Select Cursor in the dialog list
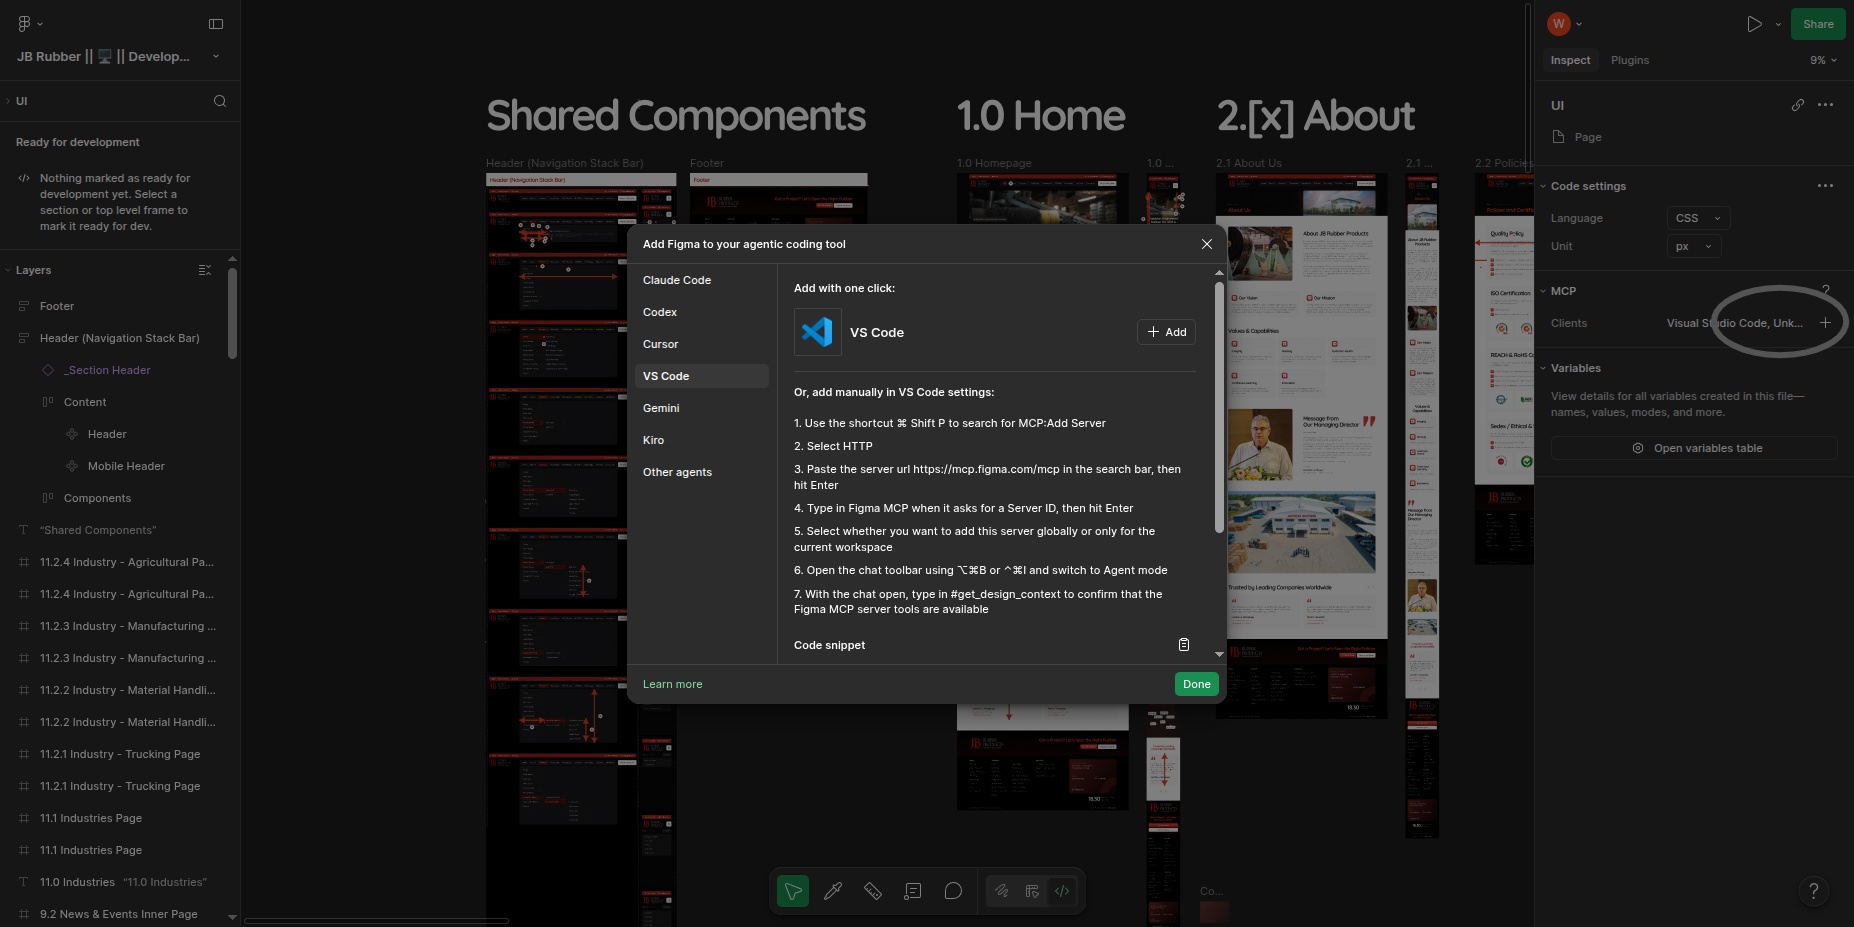 702,344
